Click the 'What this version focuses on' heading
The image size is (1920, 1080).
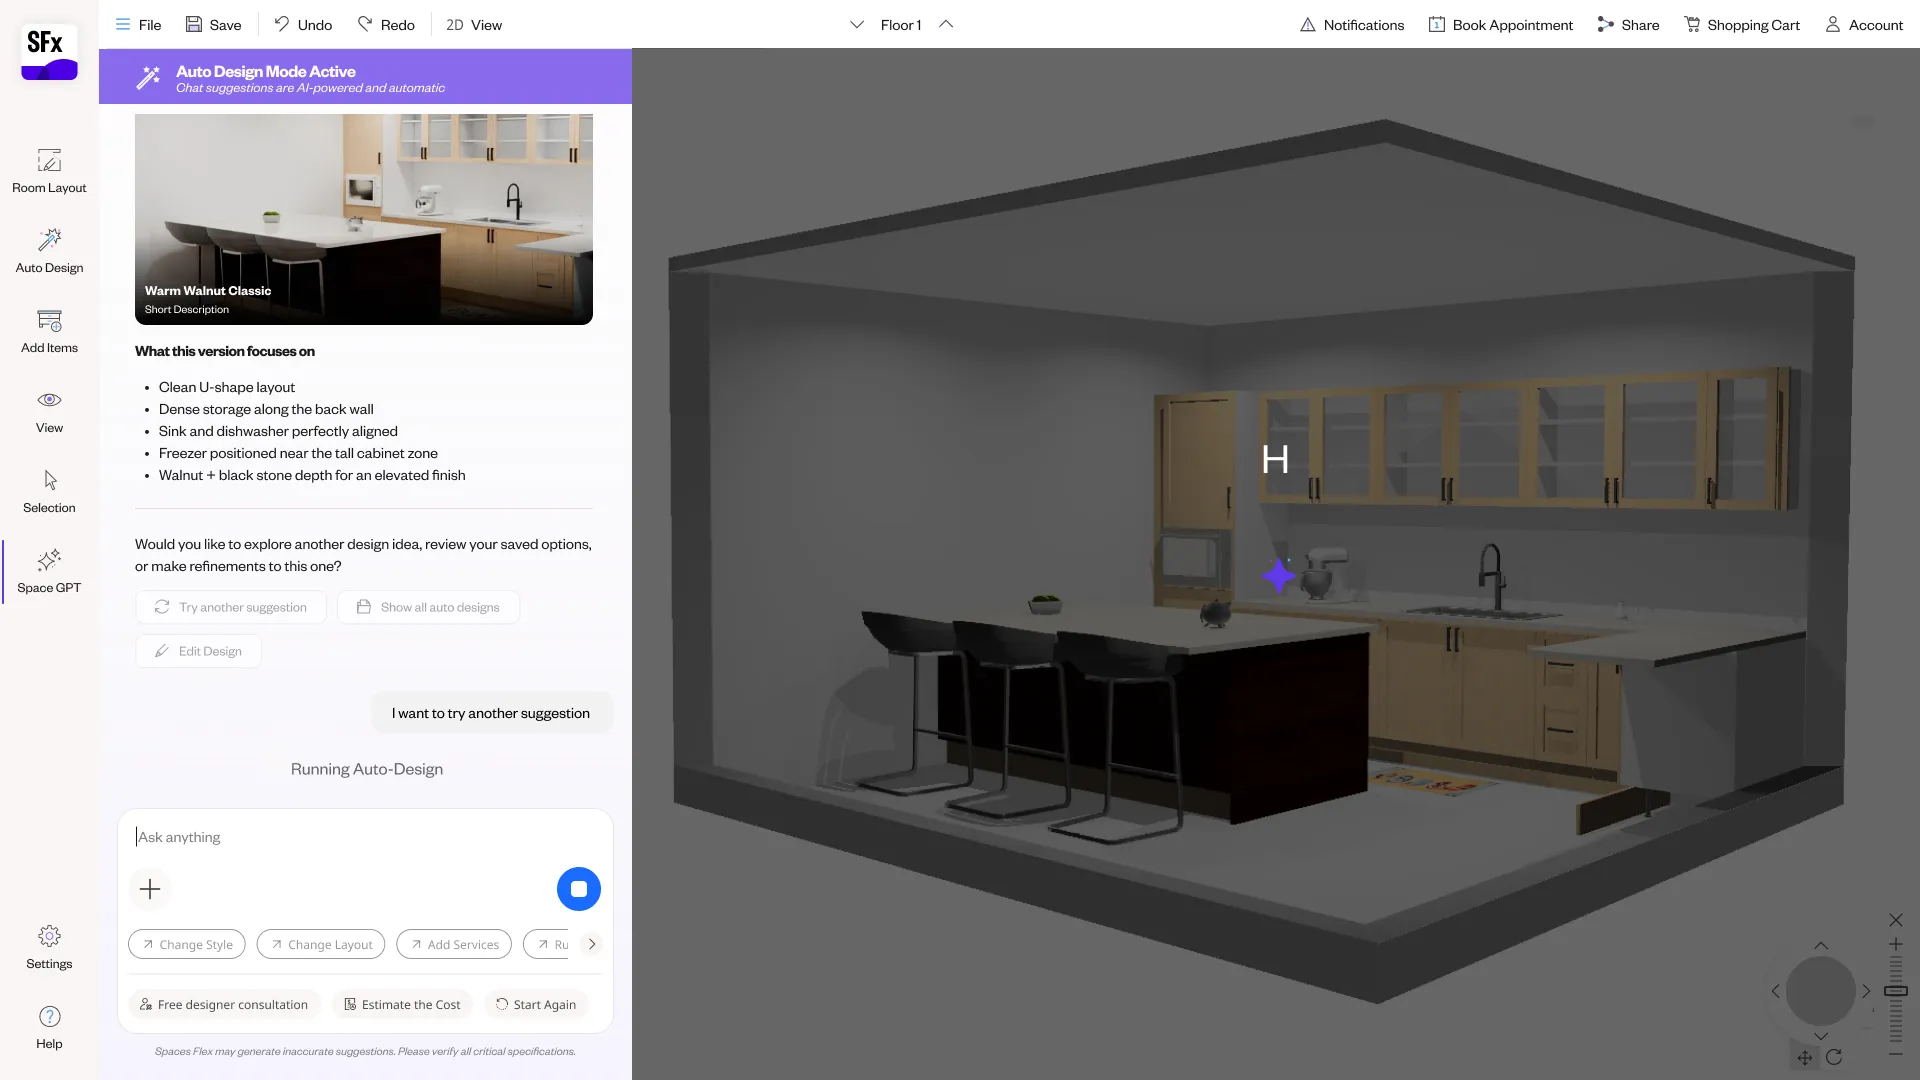click(225, 351)
